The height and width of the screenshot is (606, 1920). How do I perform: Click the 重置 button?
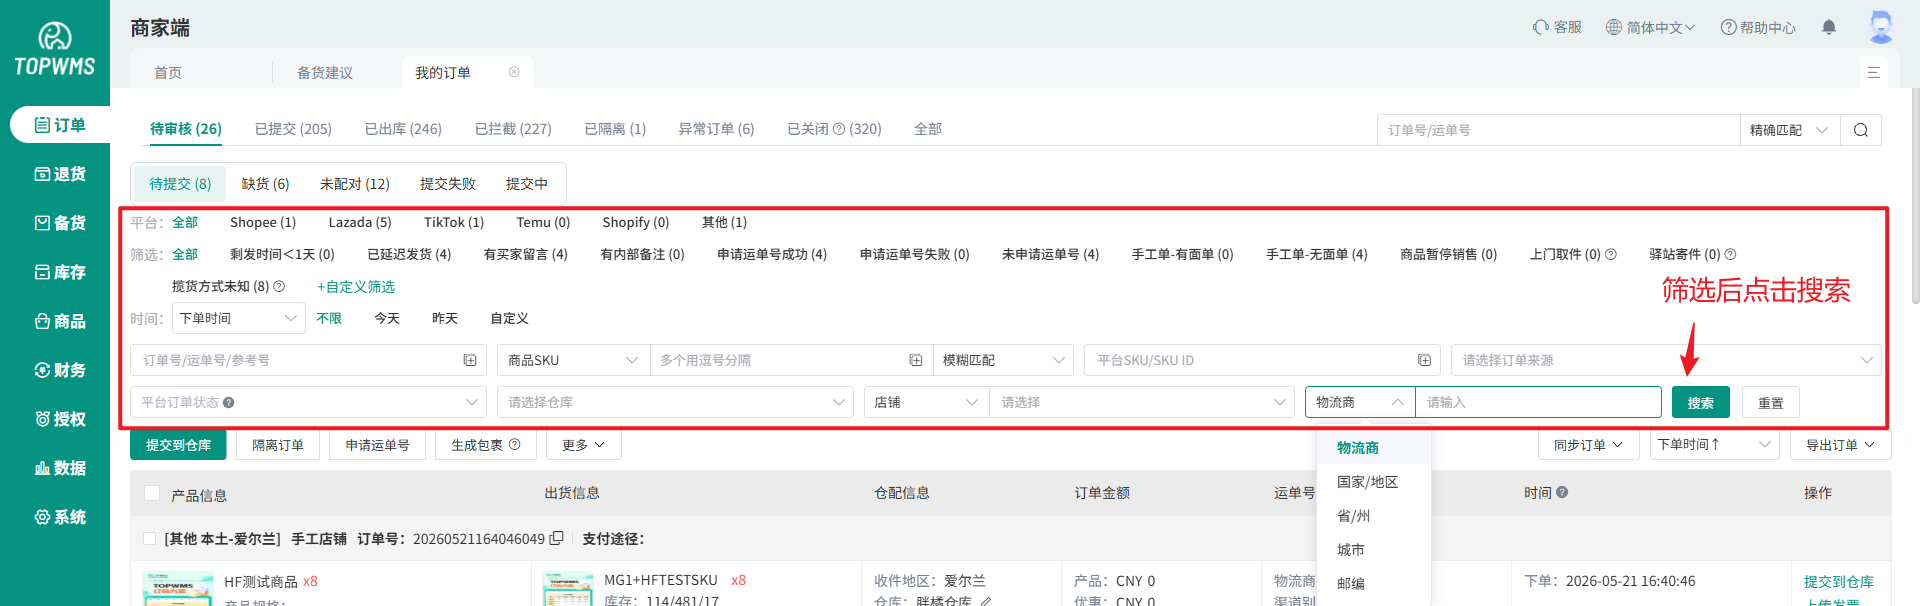pos(1771,402)
